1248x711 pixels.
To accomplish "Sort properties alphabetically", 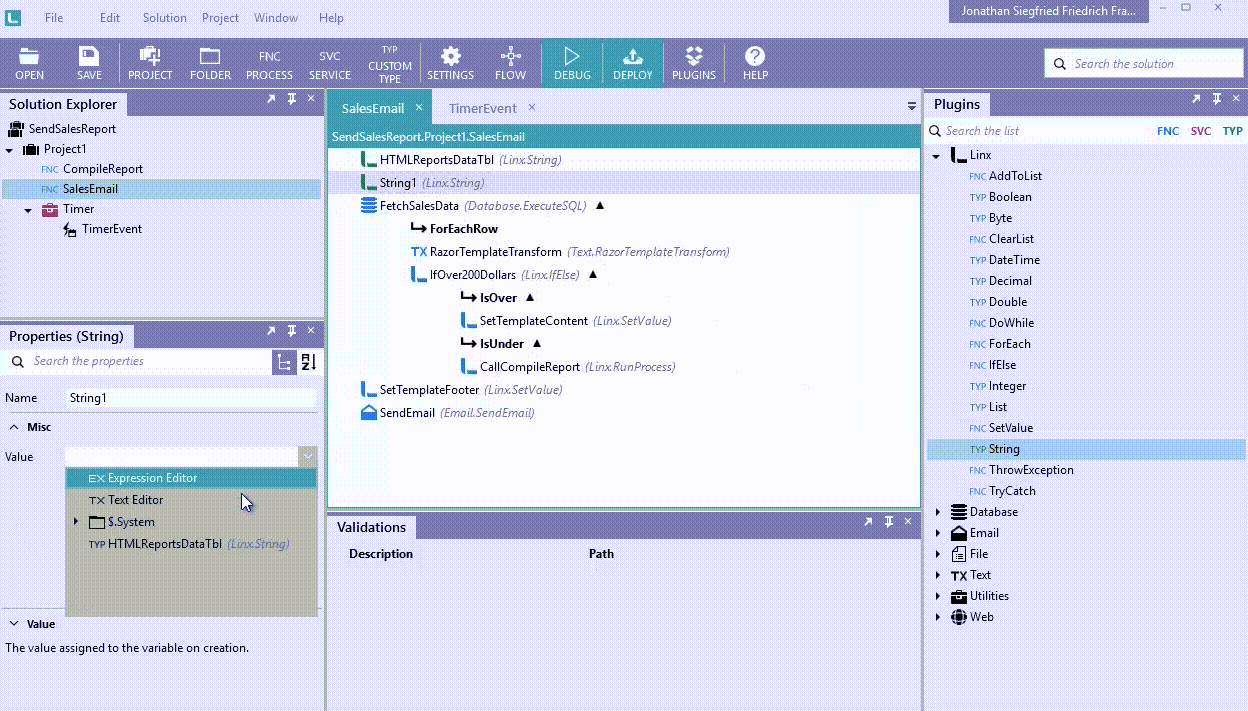I will click(308, 362).
